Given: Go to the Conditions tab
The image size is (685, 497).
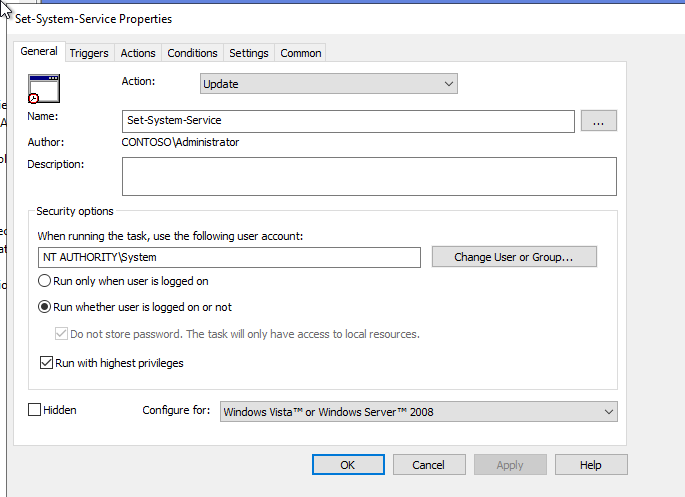Looking at the screenshot, I should coord(192,53).
